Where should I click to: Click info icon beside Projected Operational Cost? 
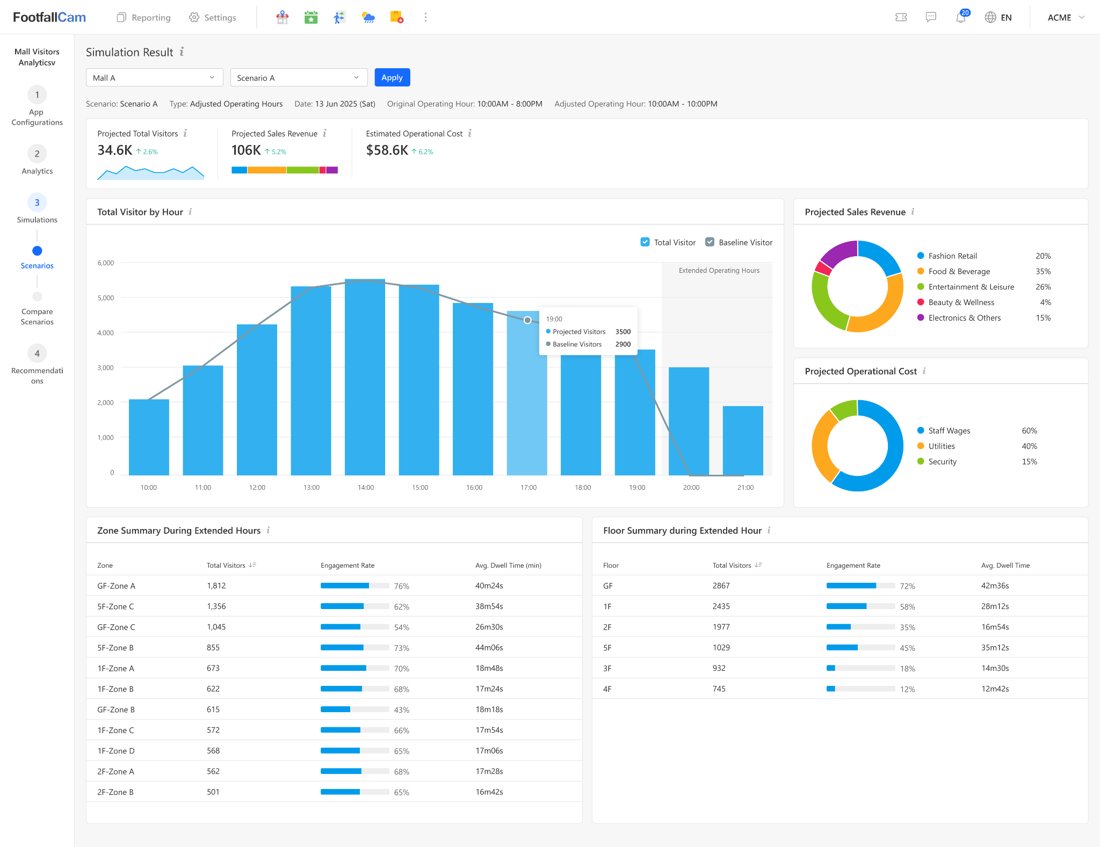(924, 371)
